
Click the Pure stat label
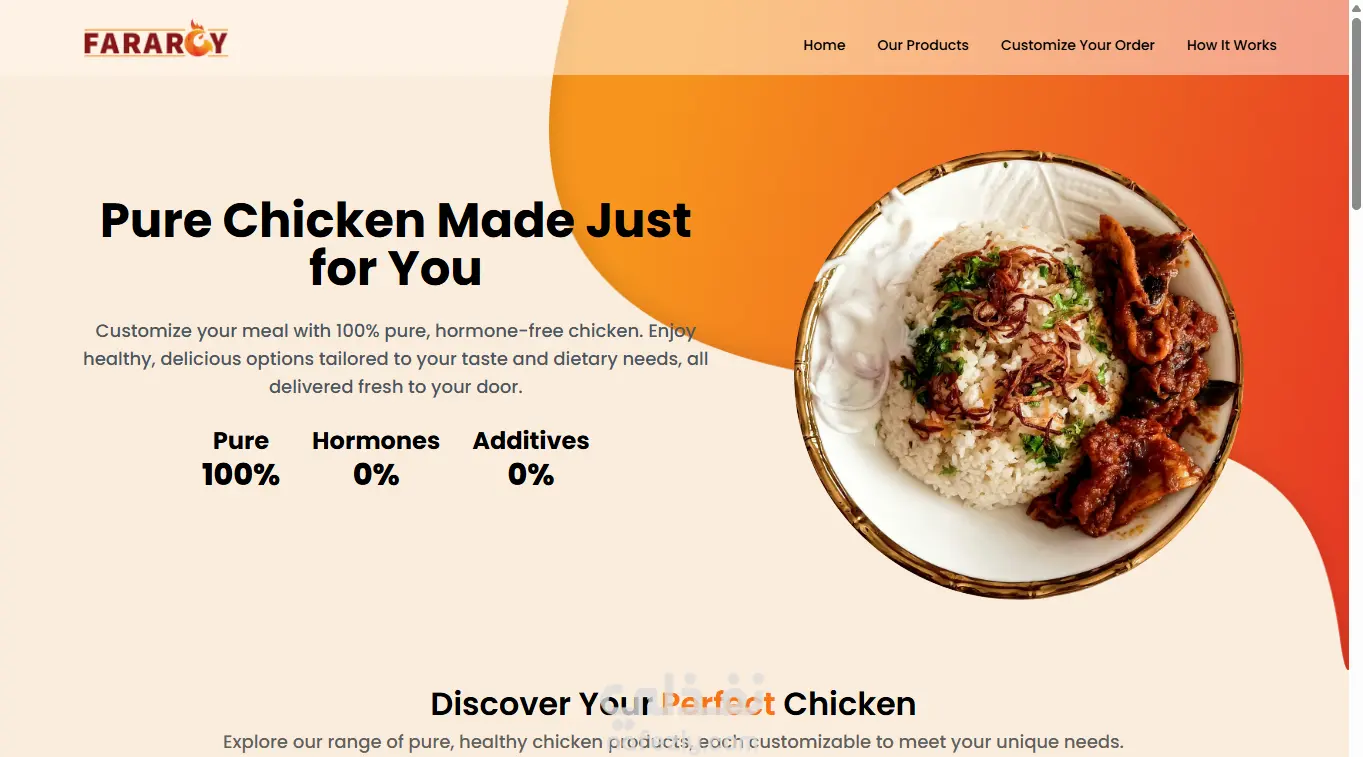point(241,441)
